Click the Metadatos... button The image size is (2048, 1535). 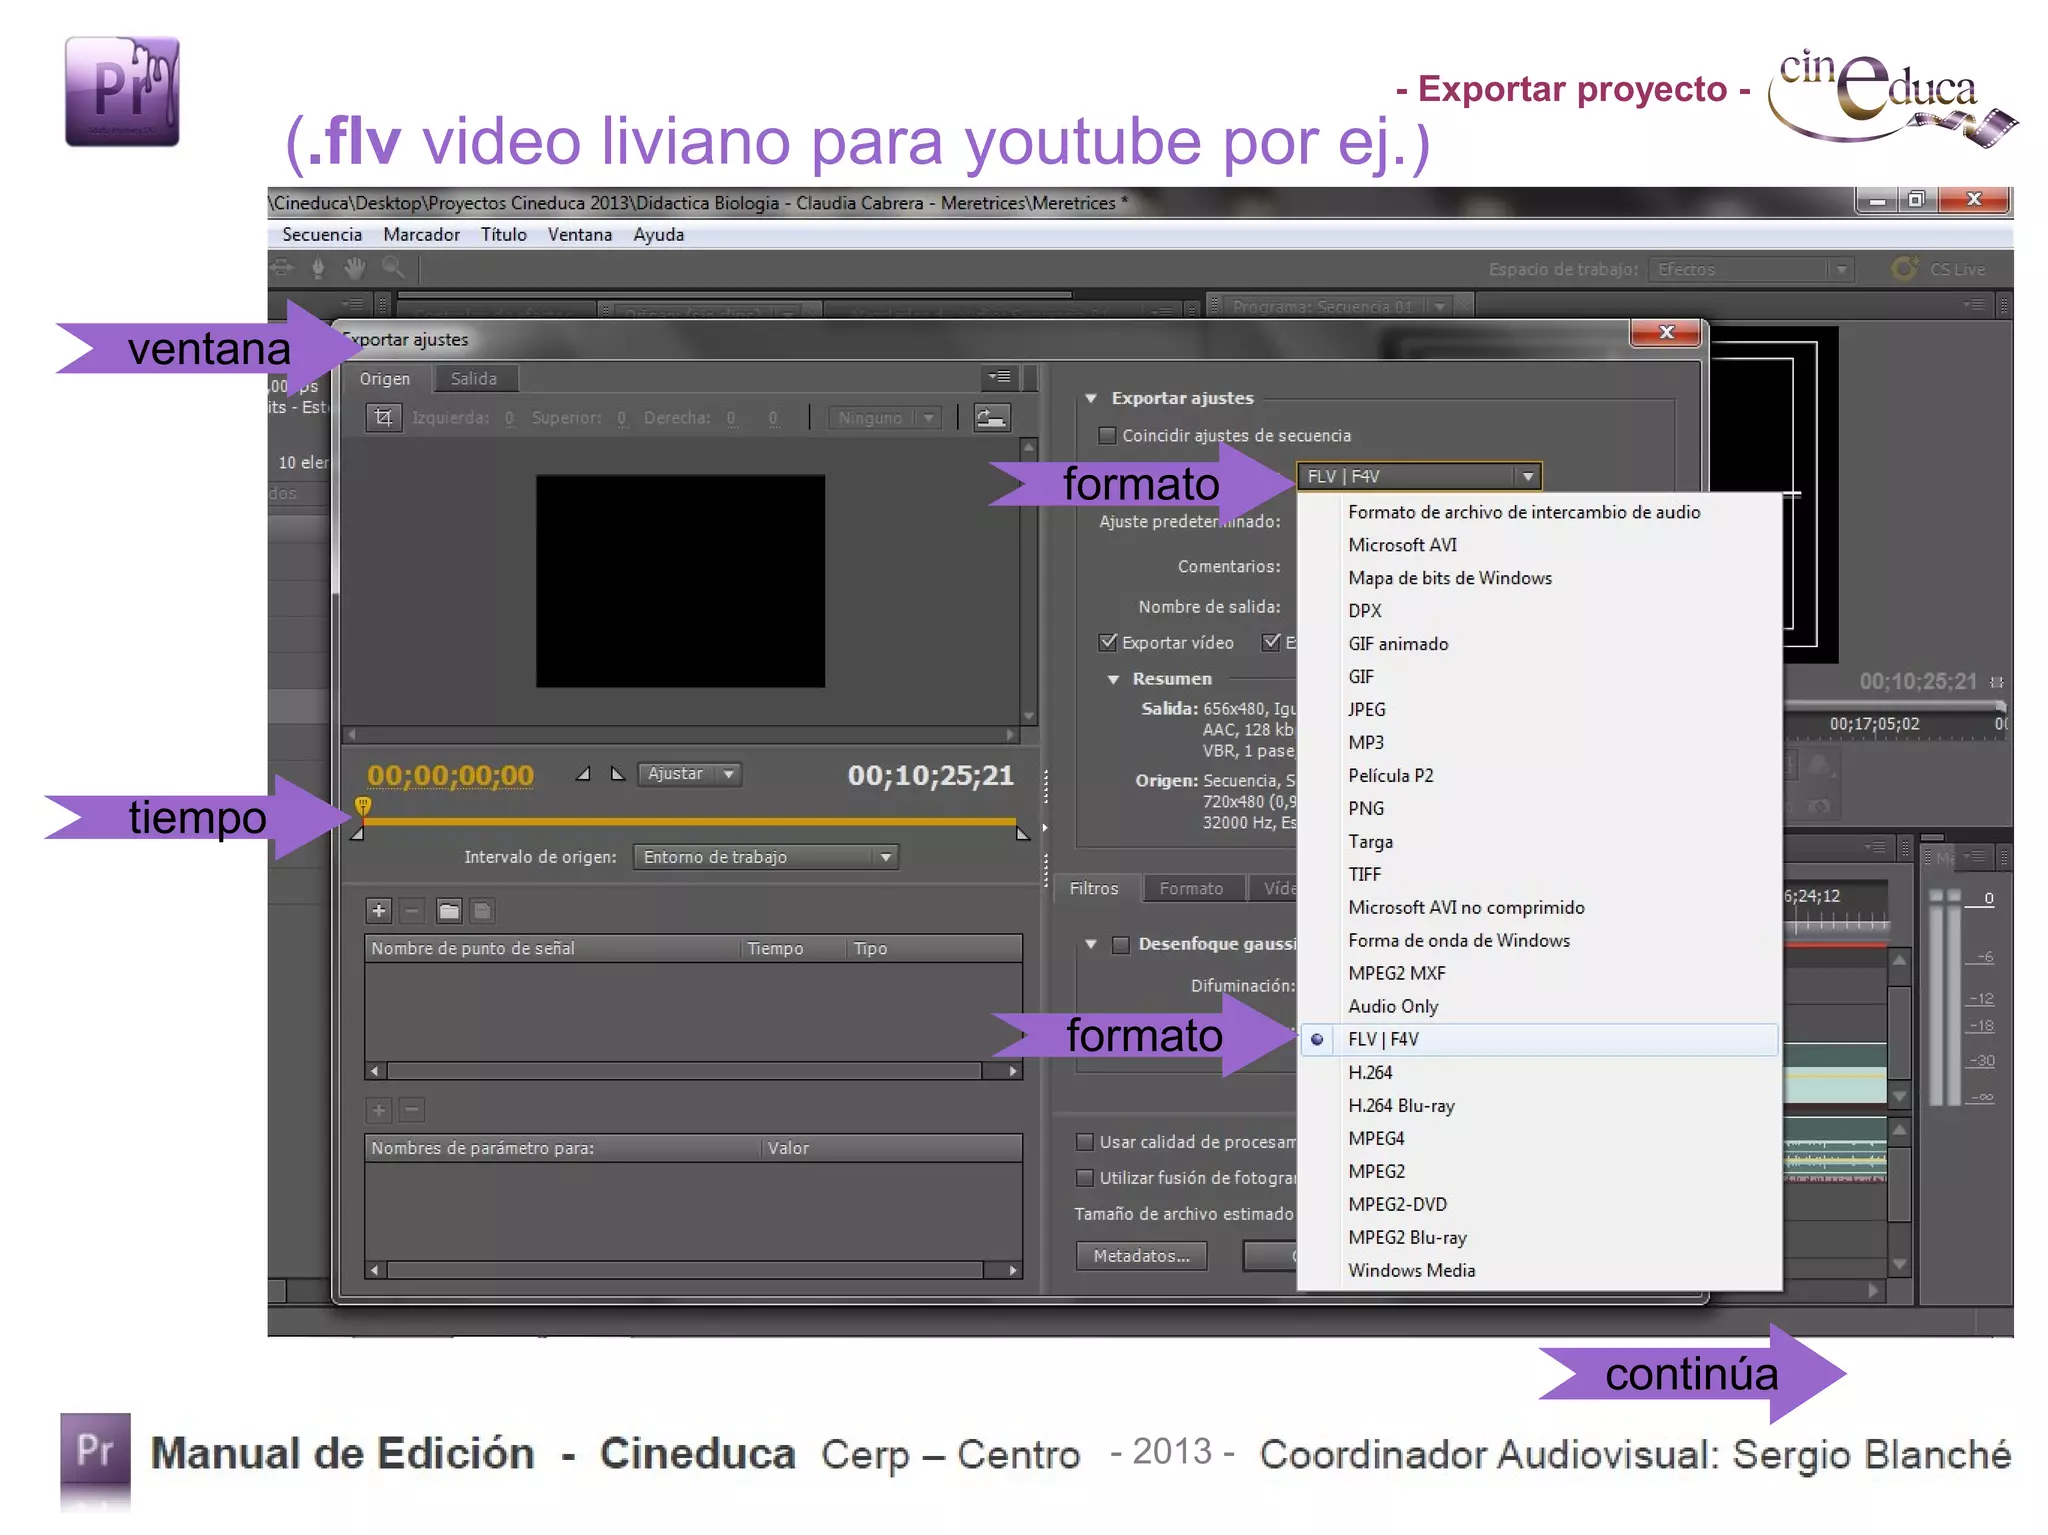(x=1141, y=1256)
